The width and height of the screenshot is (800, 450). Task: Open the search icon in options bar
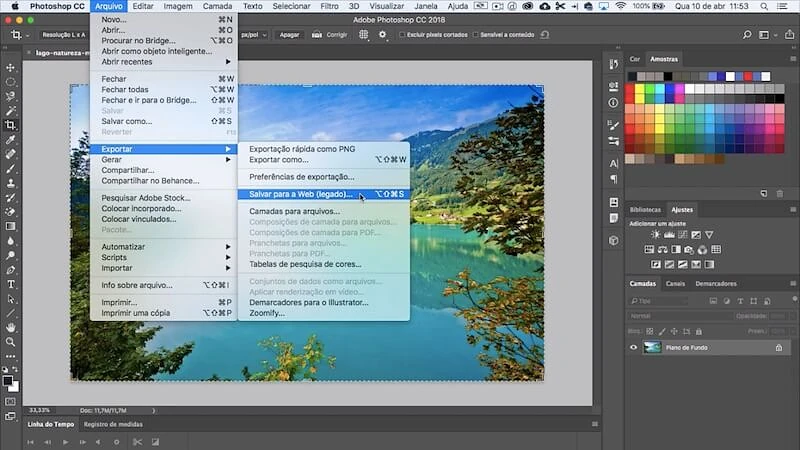point(747,35)
